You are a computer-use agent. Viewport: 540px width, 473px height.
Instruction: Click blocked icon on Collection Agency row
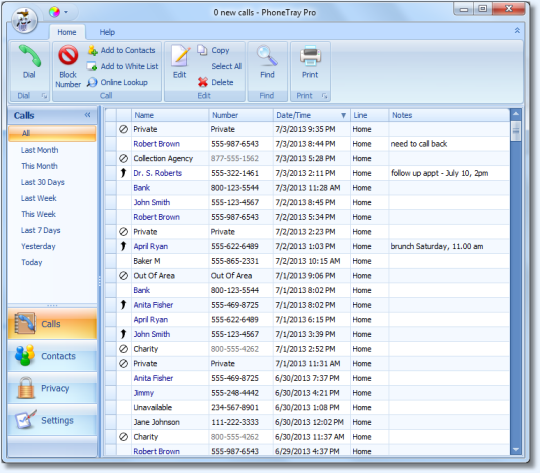tap(123, 158)
